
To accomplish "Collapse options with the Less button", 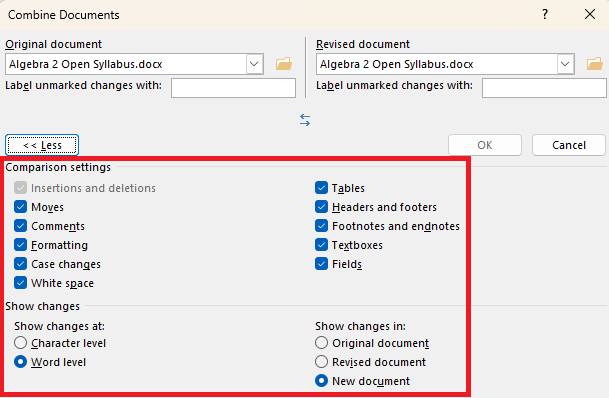I will pos(42,145).
